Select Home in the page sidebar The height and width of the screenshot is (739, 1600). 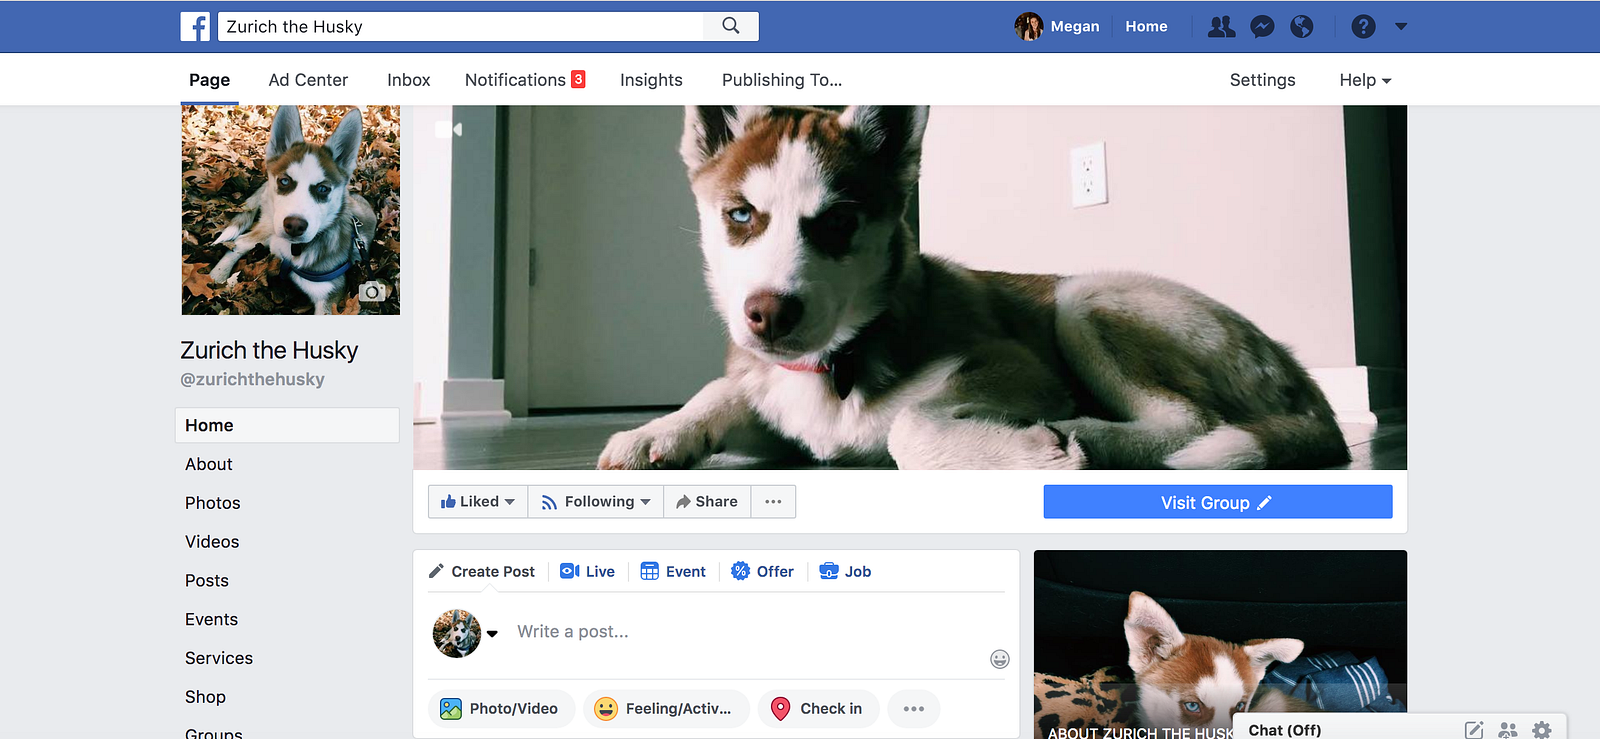coord(287,425)
